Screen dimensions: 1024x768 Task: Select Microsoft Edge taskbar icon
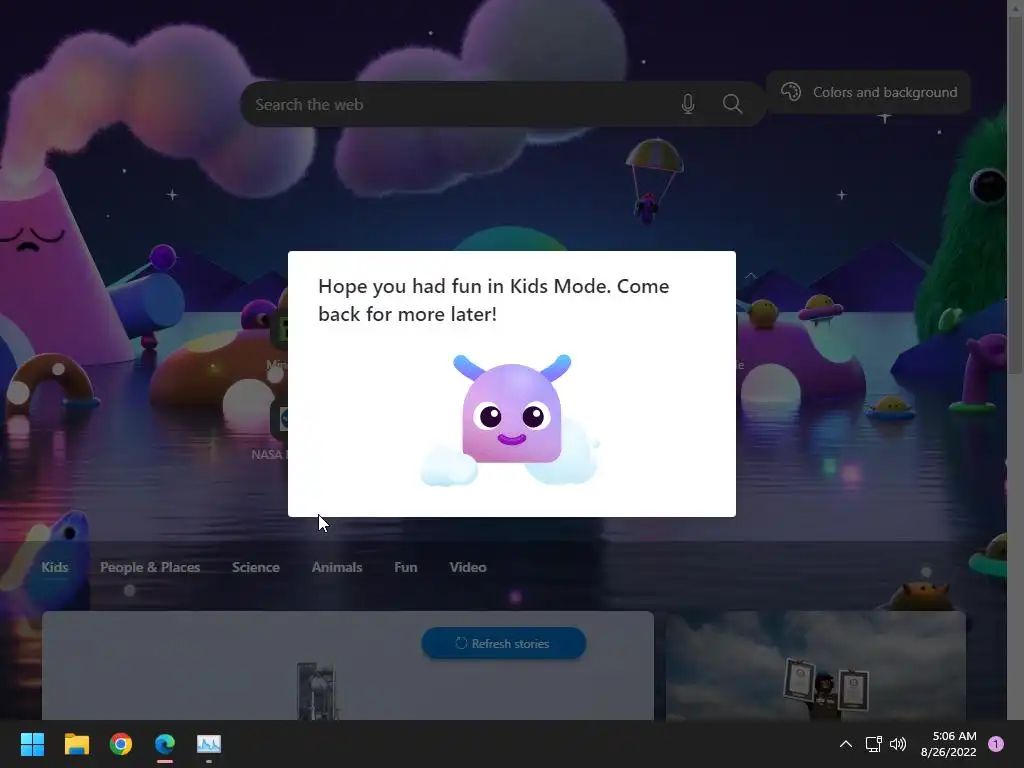pos(165,744)
